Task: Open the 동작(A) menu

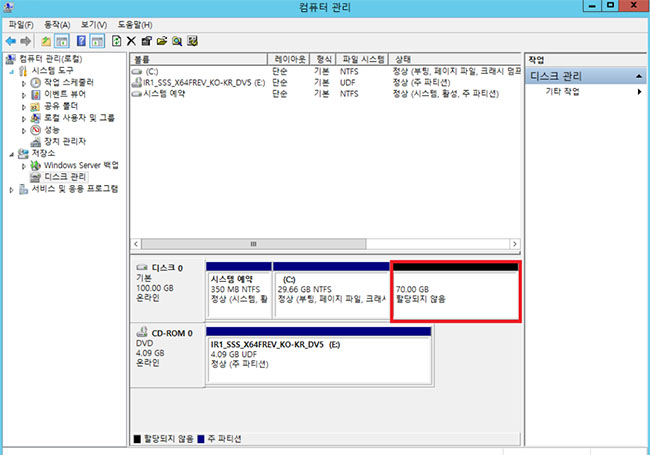Action: 57,25
